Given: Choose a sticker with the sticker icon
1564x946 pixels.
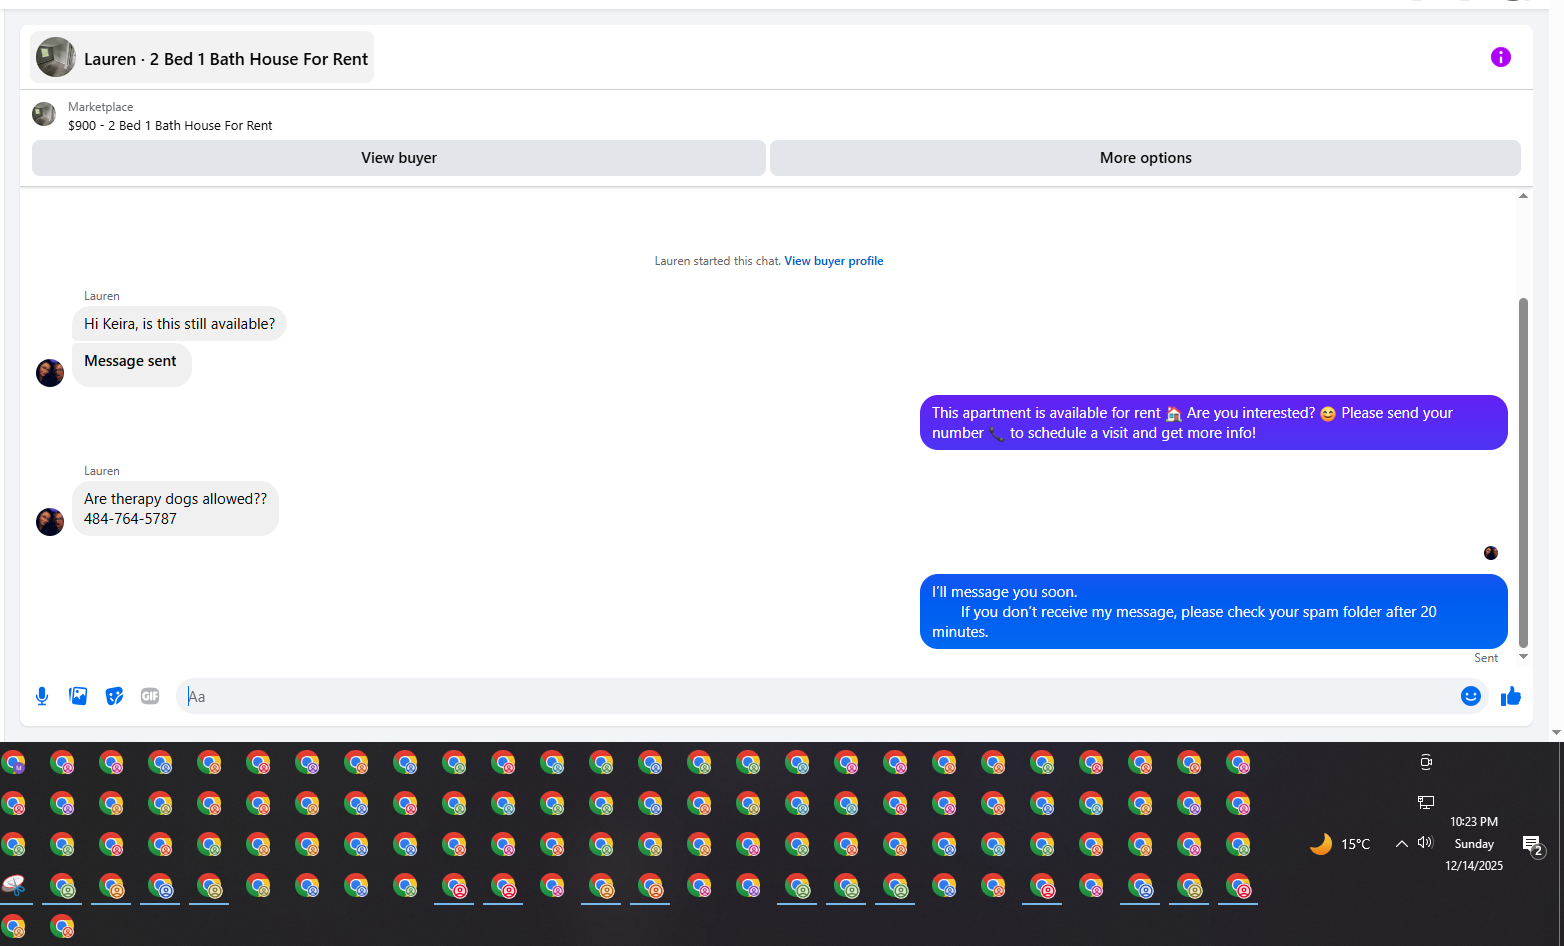Looking at the screenshot, I should click(114, 696).
